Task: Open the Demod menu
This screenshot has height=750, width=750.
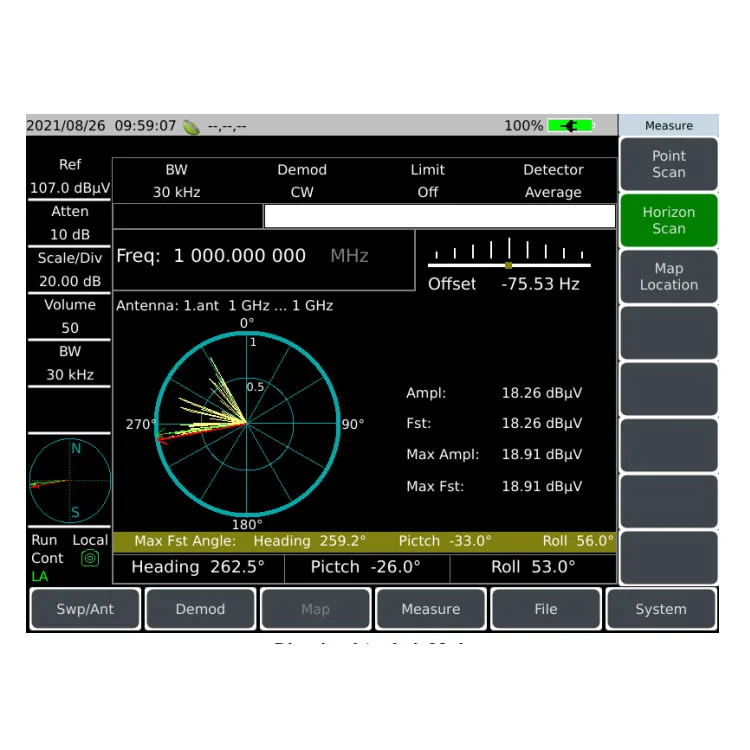Action: click(200, 609)
